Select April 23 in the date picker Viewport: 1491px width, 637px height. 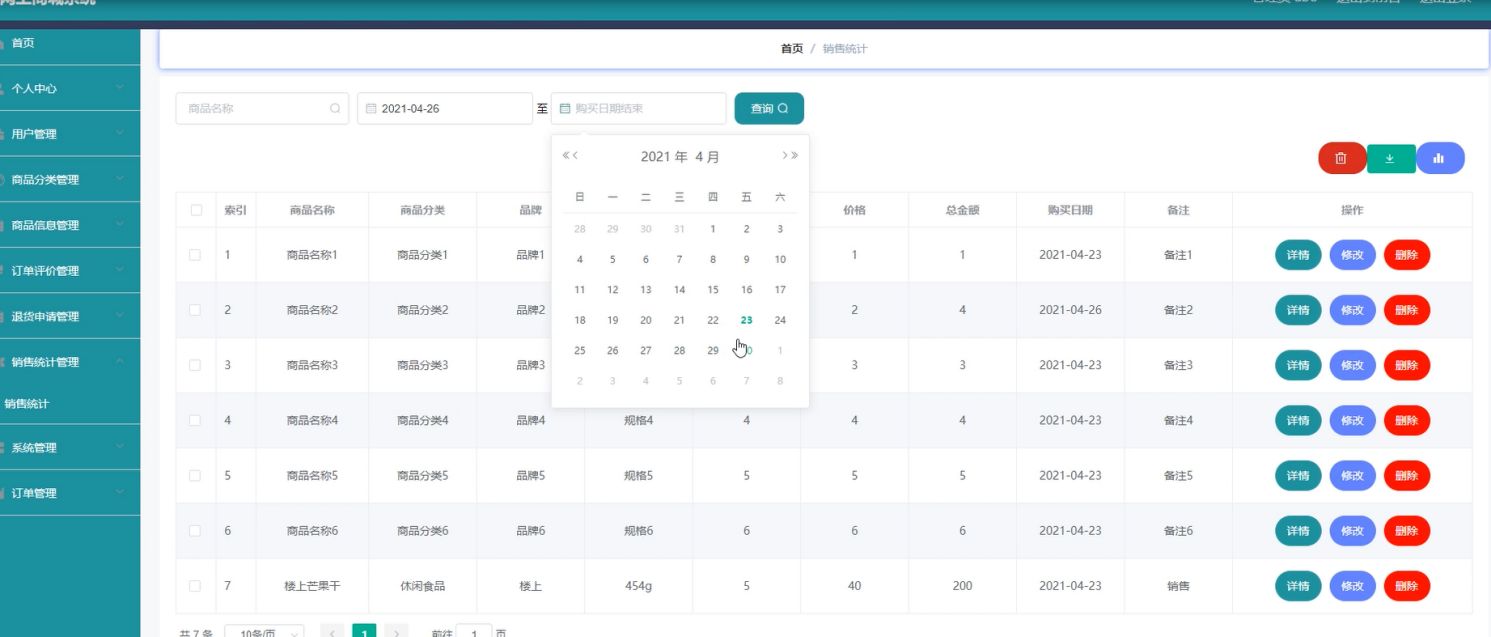tap(746, 320)
